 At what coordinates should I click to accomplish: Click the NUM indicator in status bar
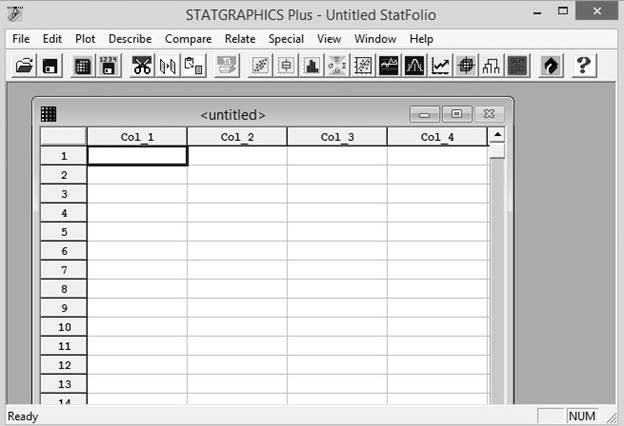pyautogui.click(x=582, y=416)
